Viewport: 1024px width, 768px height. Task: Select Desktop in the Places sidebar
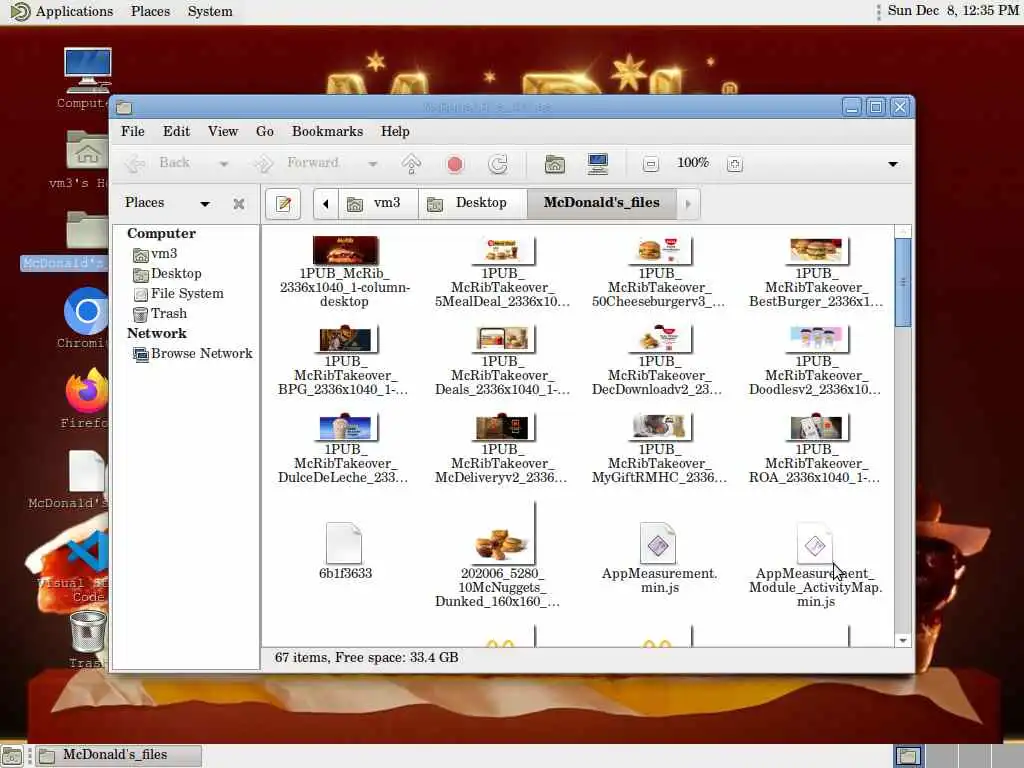(167, 274)
